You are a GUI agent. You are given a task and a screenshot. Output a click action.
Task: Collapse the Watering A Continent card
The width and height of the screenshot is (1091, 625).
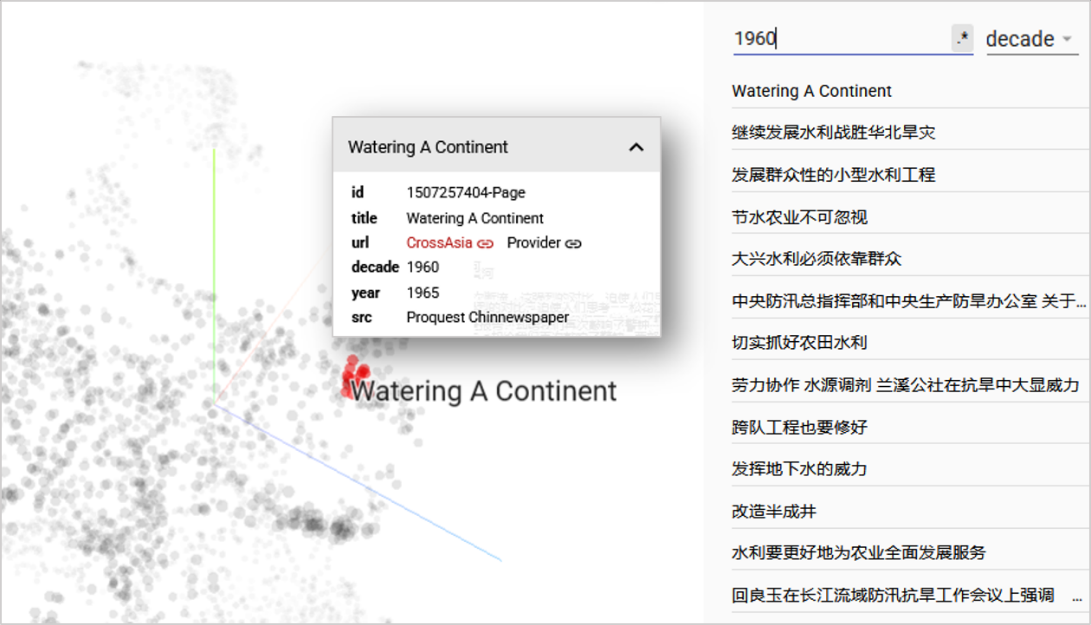pyautogui.click(x=635, y=147)
